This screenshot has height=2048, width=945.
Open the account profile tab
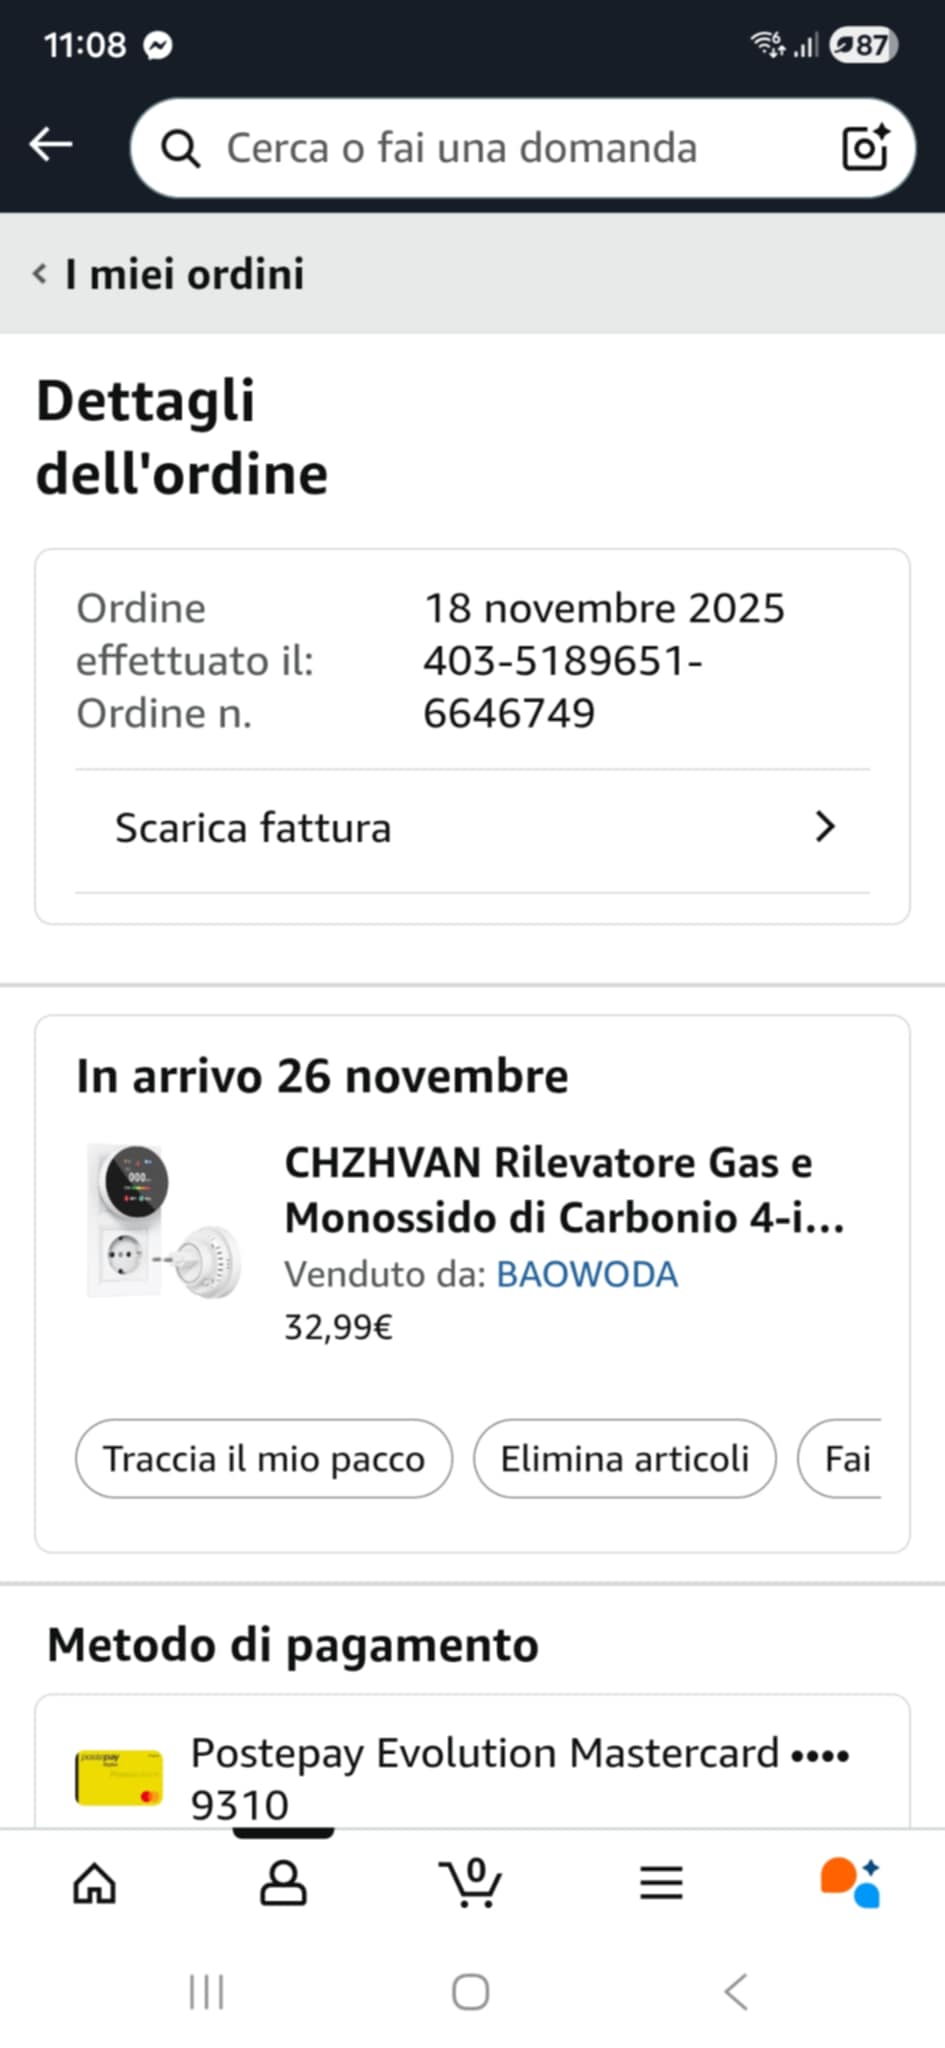[x=283, y=1884]
